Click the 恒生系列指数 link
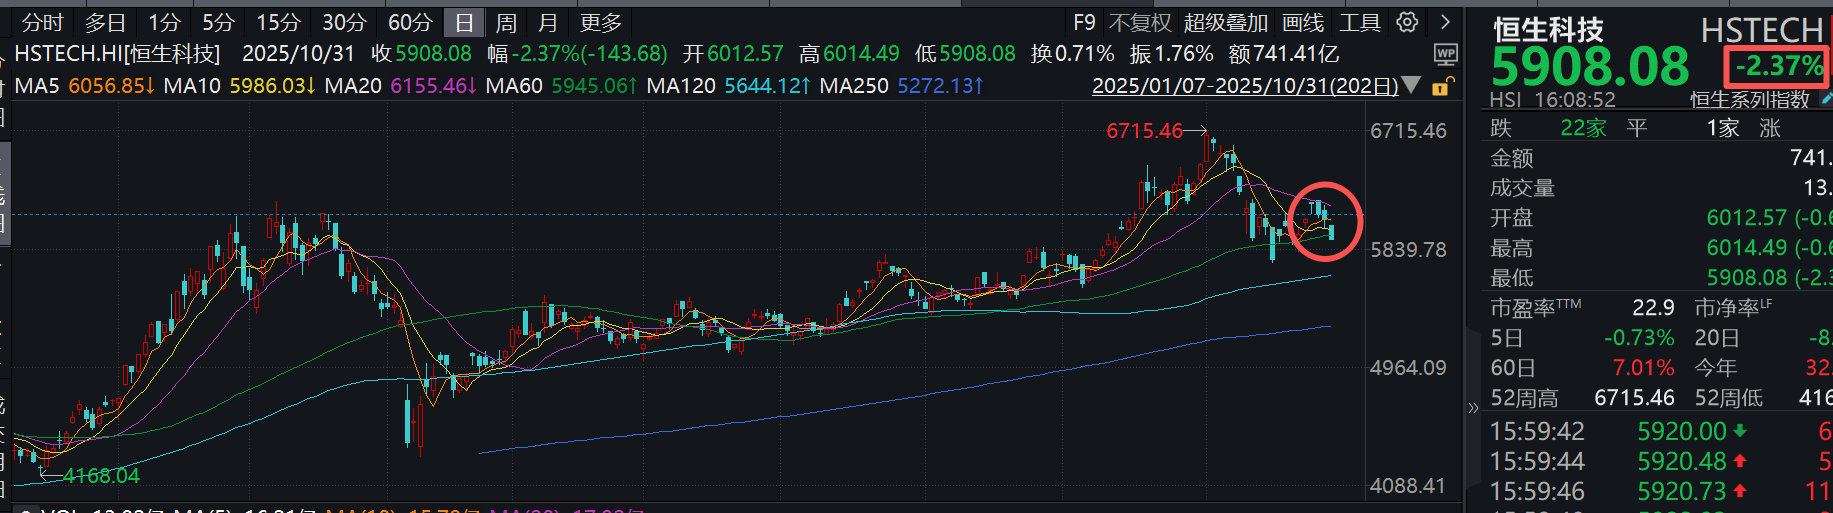1833x513 pixels. (1749, 99)
